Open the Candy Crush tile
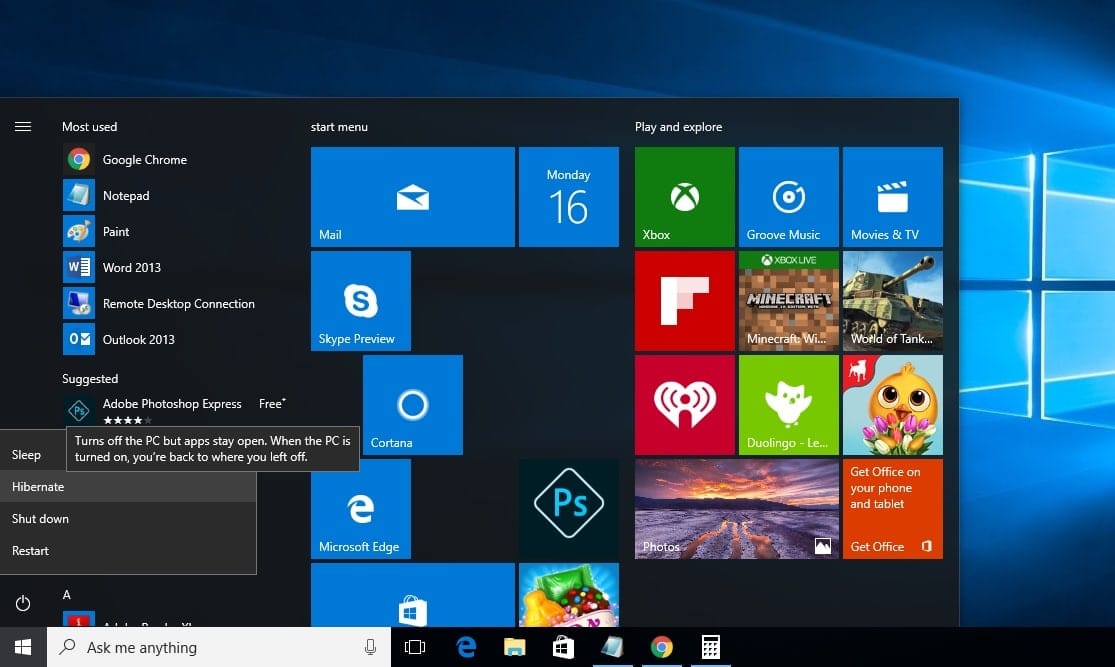This screenshot has height=667, width=1115. pos(569,595)
